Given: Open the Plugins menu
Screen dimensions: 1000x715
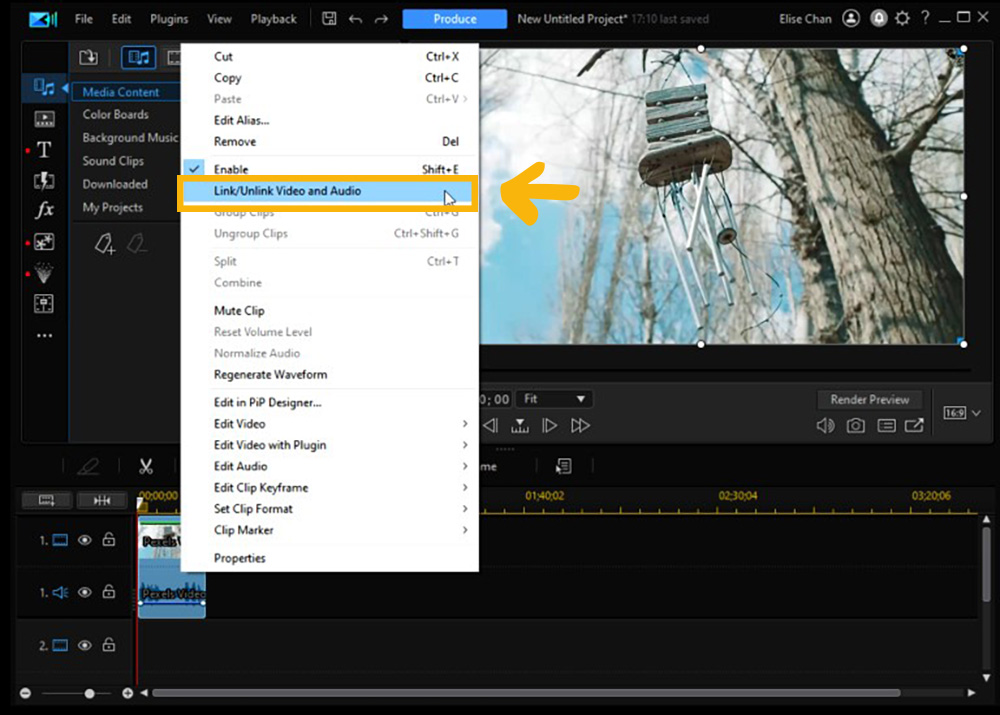Looking at the screenshot, I should coord(168,18).
